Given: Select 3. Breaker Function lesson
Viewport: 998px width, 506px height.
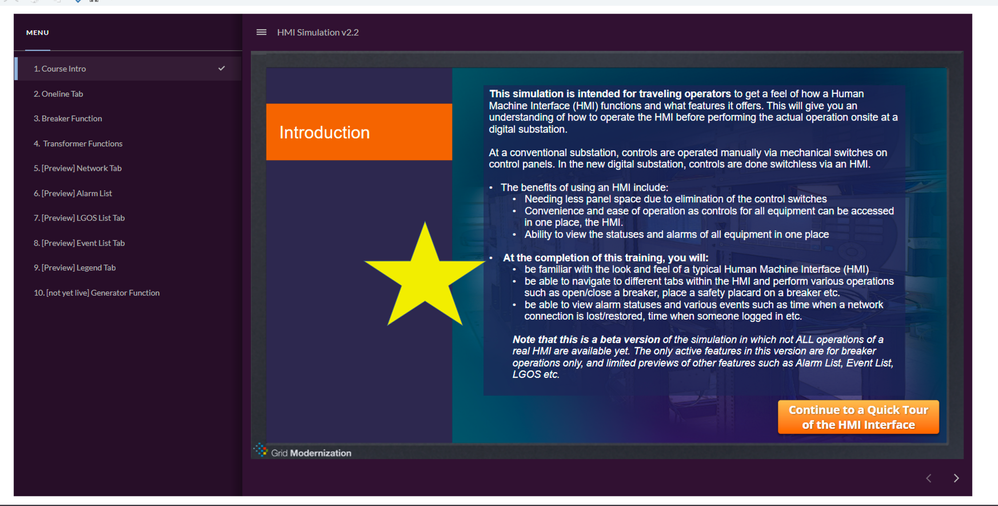Looking at the screenshot, I should [x=128, y=118].
